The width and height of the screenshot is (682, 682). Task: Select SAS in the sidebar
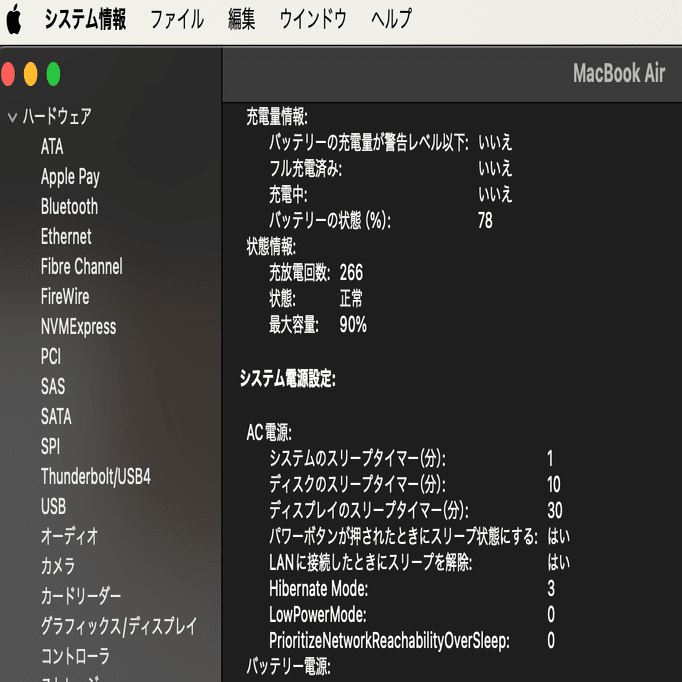pos(53,387)
